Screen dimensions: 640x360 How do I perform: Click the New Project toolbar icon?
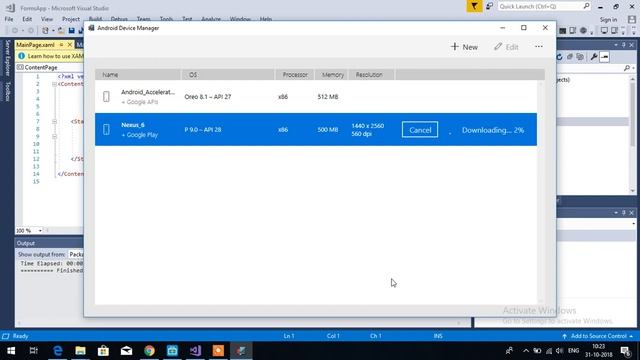click(45, 31)
